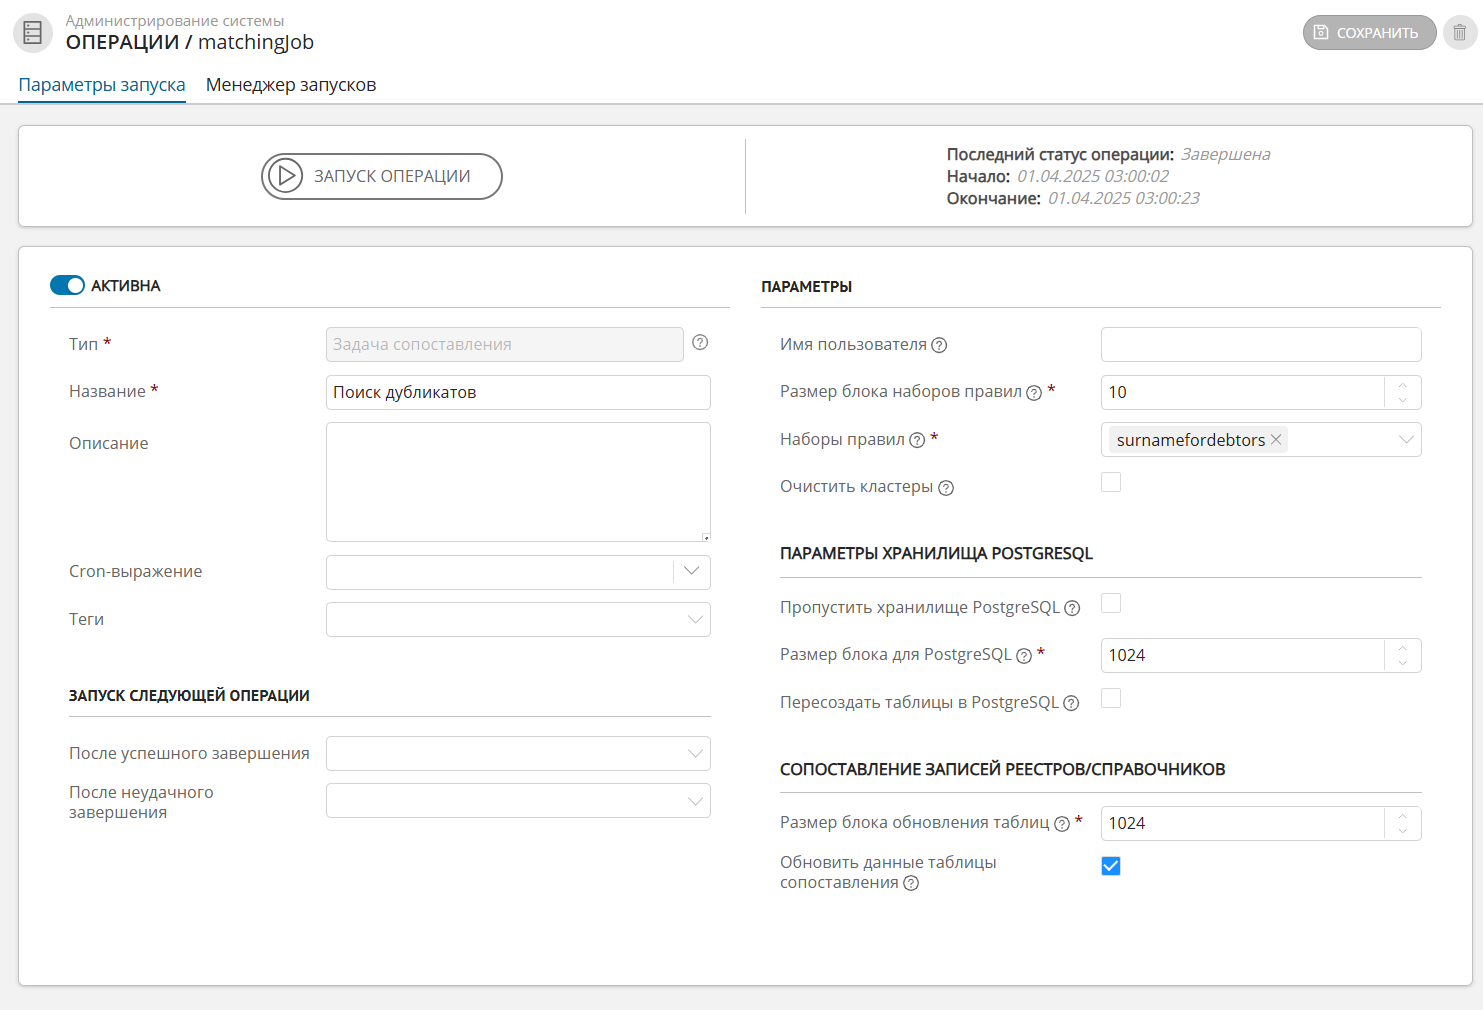Click the help icon next to the Тип field

point(700,343)
